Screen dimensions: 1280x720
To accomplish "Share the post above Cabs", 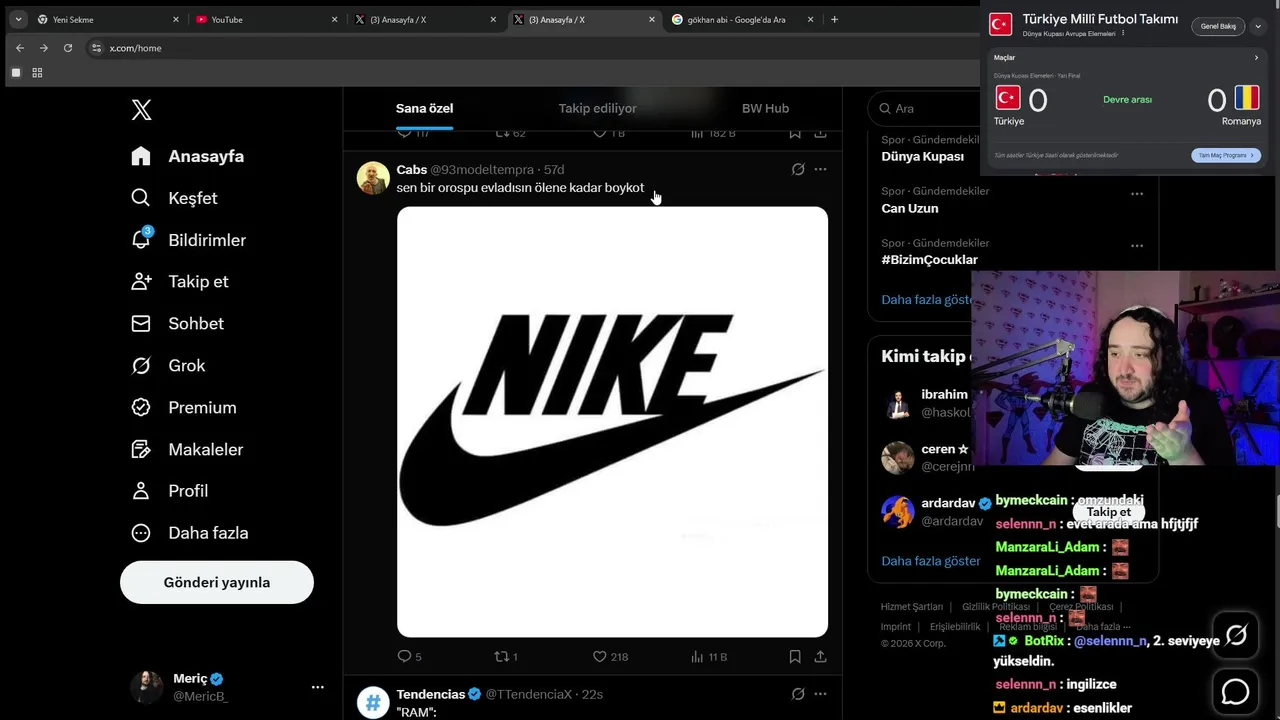I will (820, 133).
